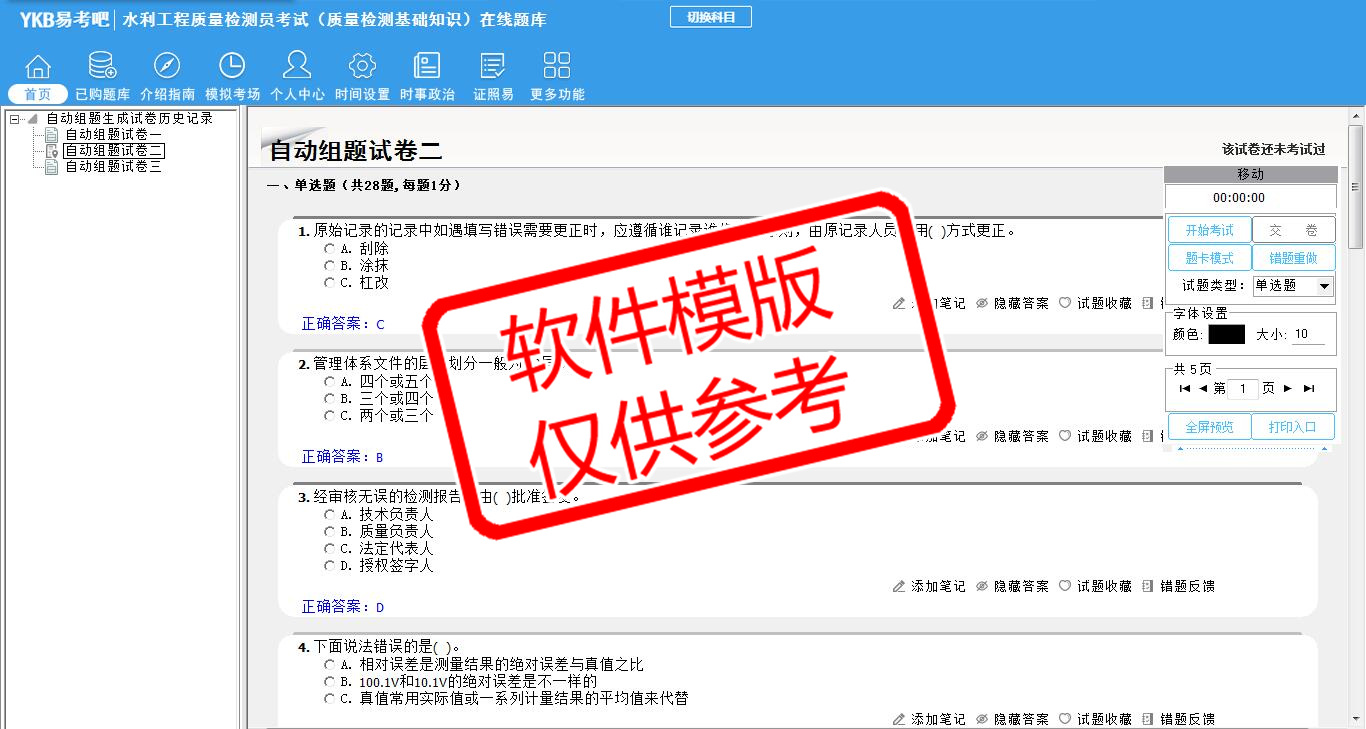Select option A 刮除 for question 1
1366x729 pixels.
[x=329, y=249]
